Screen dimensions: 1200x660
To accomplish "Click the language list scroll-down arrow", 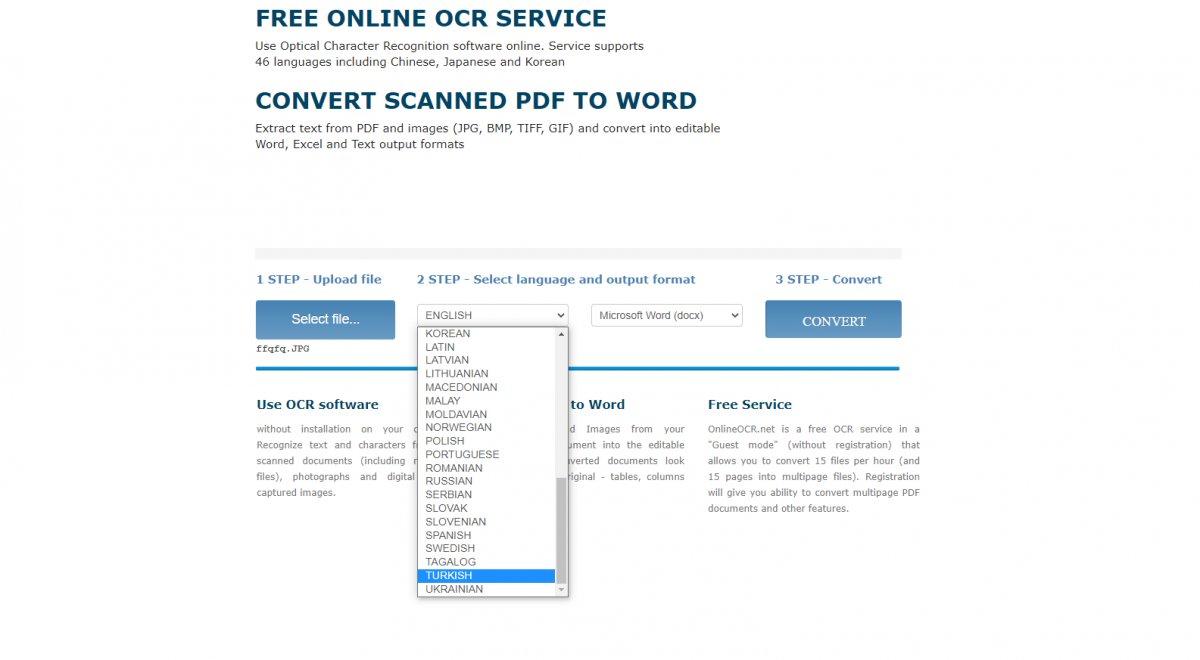I will (x=561, y=590).
